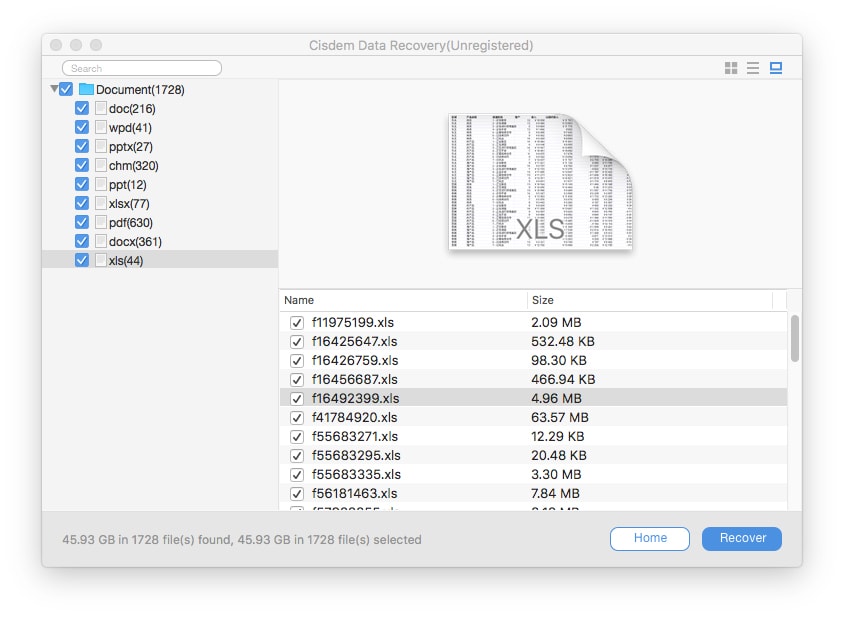
Task: Sort files by Name column header
Action: point(403,300)
